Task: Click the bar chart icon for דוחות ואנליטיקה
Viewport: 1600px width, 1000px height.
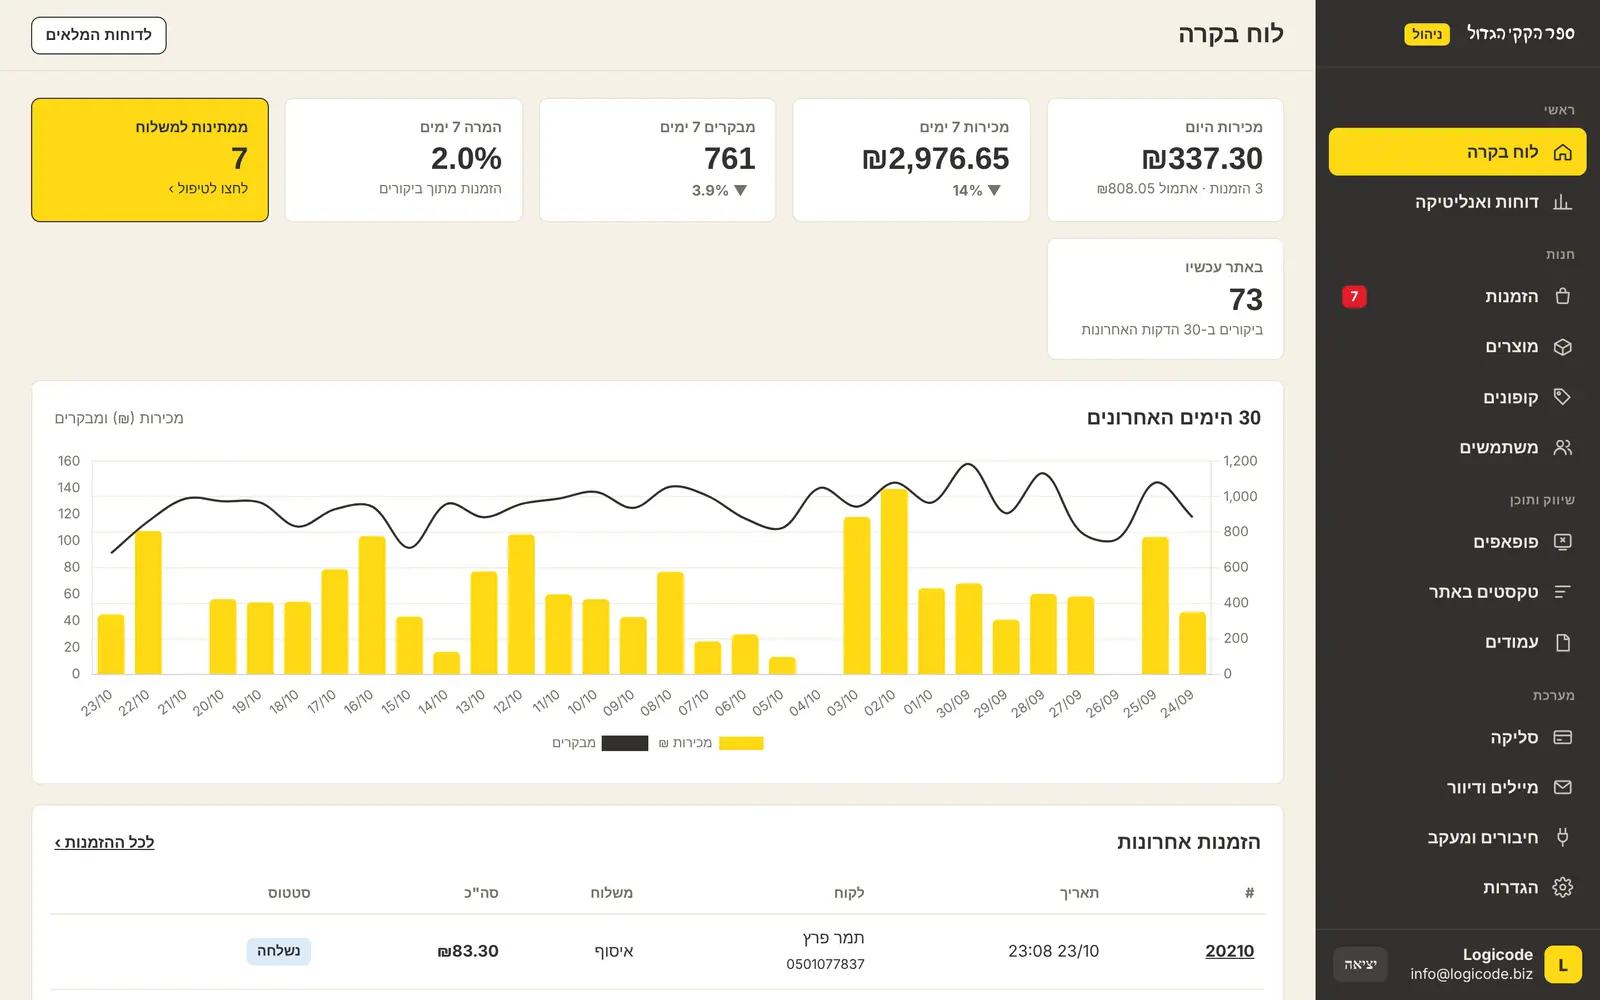Action: tap(1563, 202)
